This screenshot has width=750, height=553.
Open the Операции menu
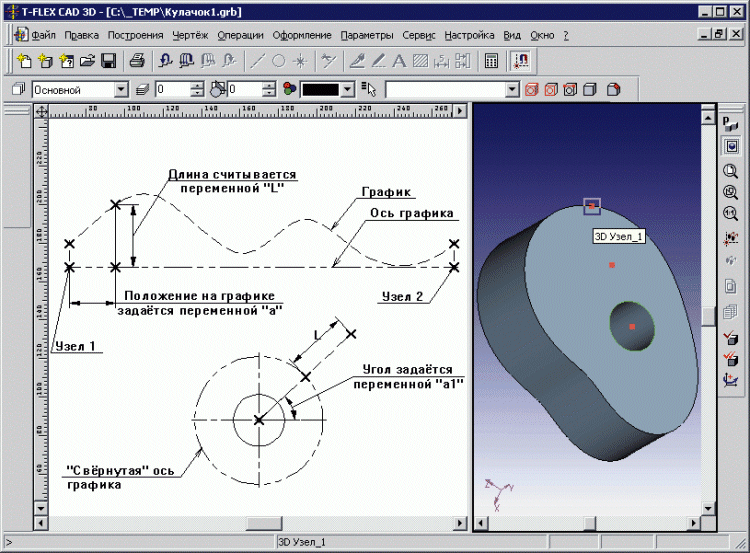coord(241,35)
